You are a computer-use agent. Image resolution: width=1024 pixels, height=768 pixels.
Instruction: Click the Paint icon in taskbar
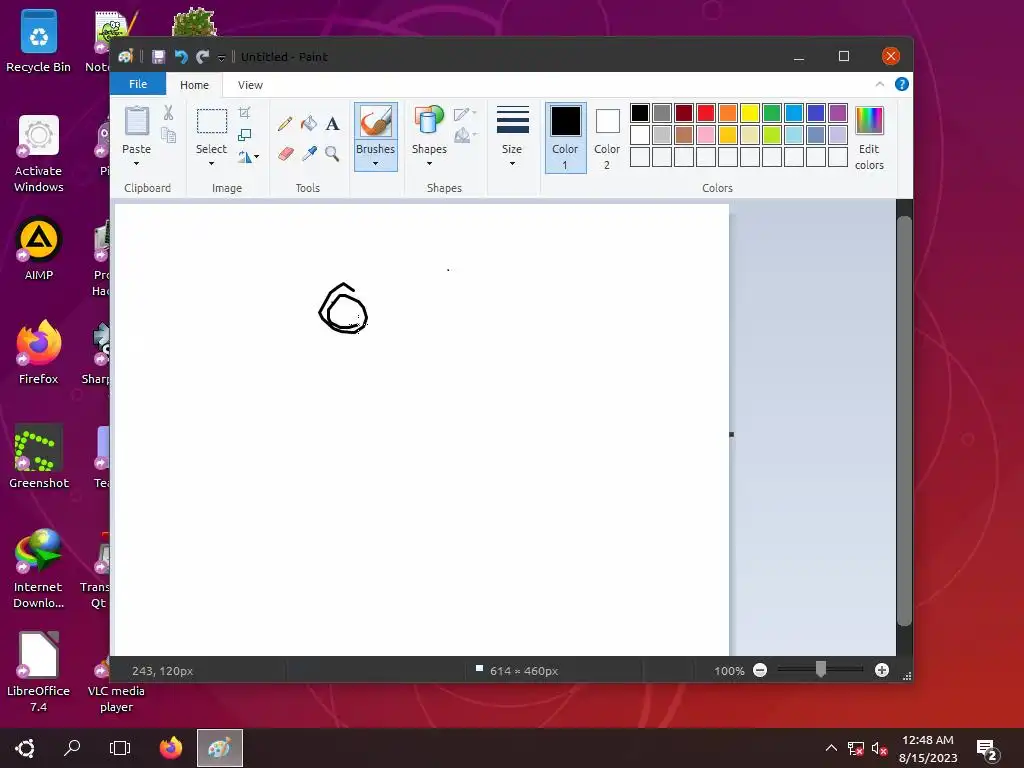[220, 748]
